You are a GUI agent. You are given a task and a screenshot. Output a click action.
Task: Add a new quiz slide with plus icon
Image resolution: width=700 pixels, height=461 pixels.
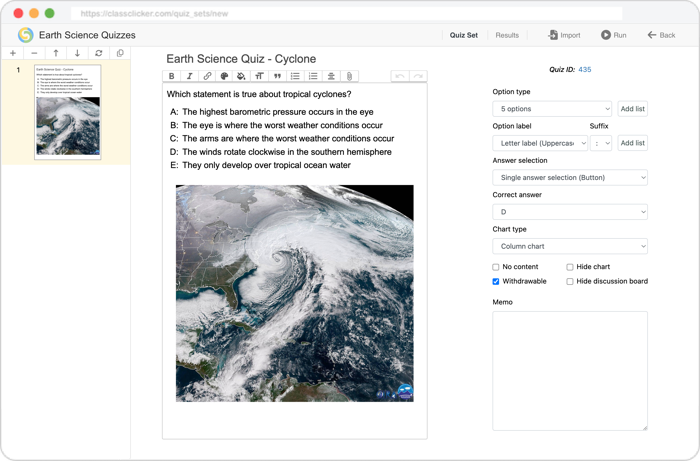[x=13, y=53]
